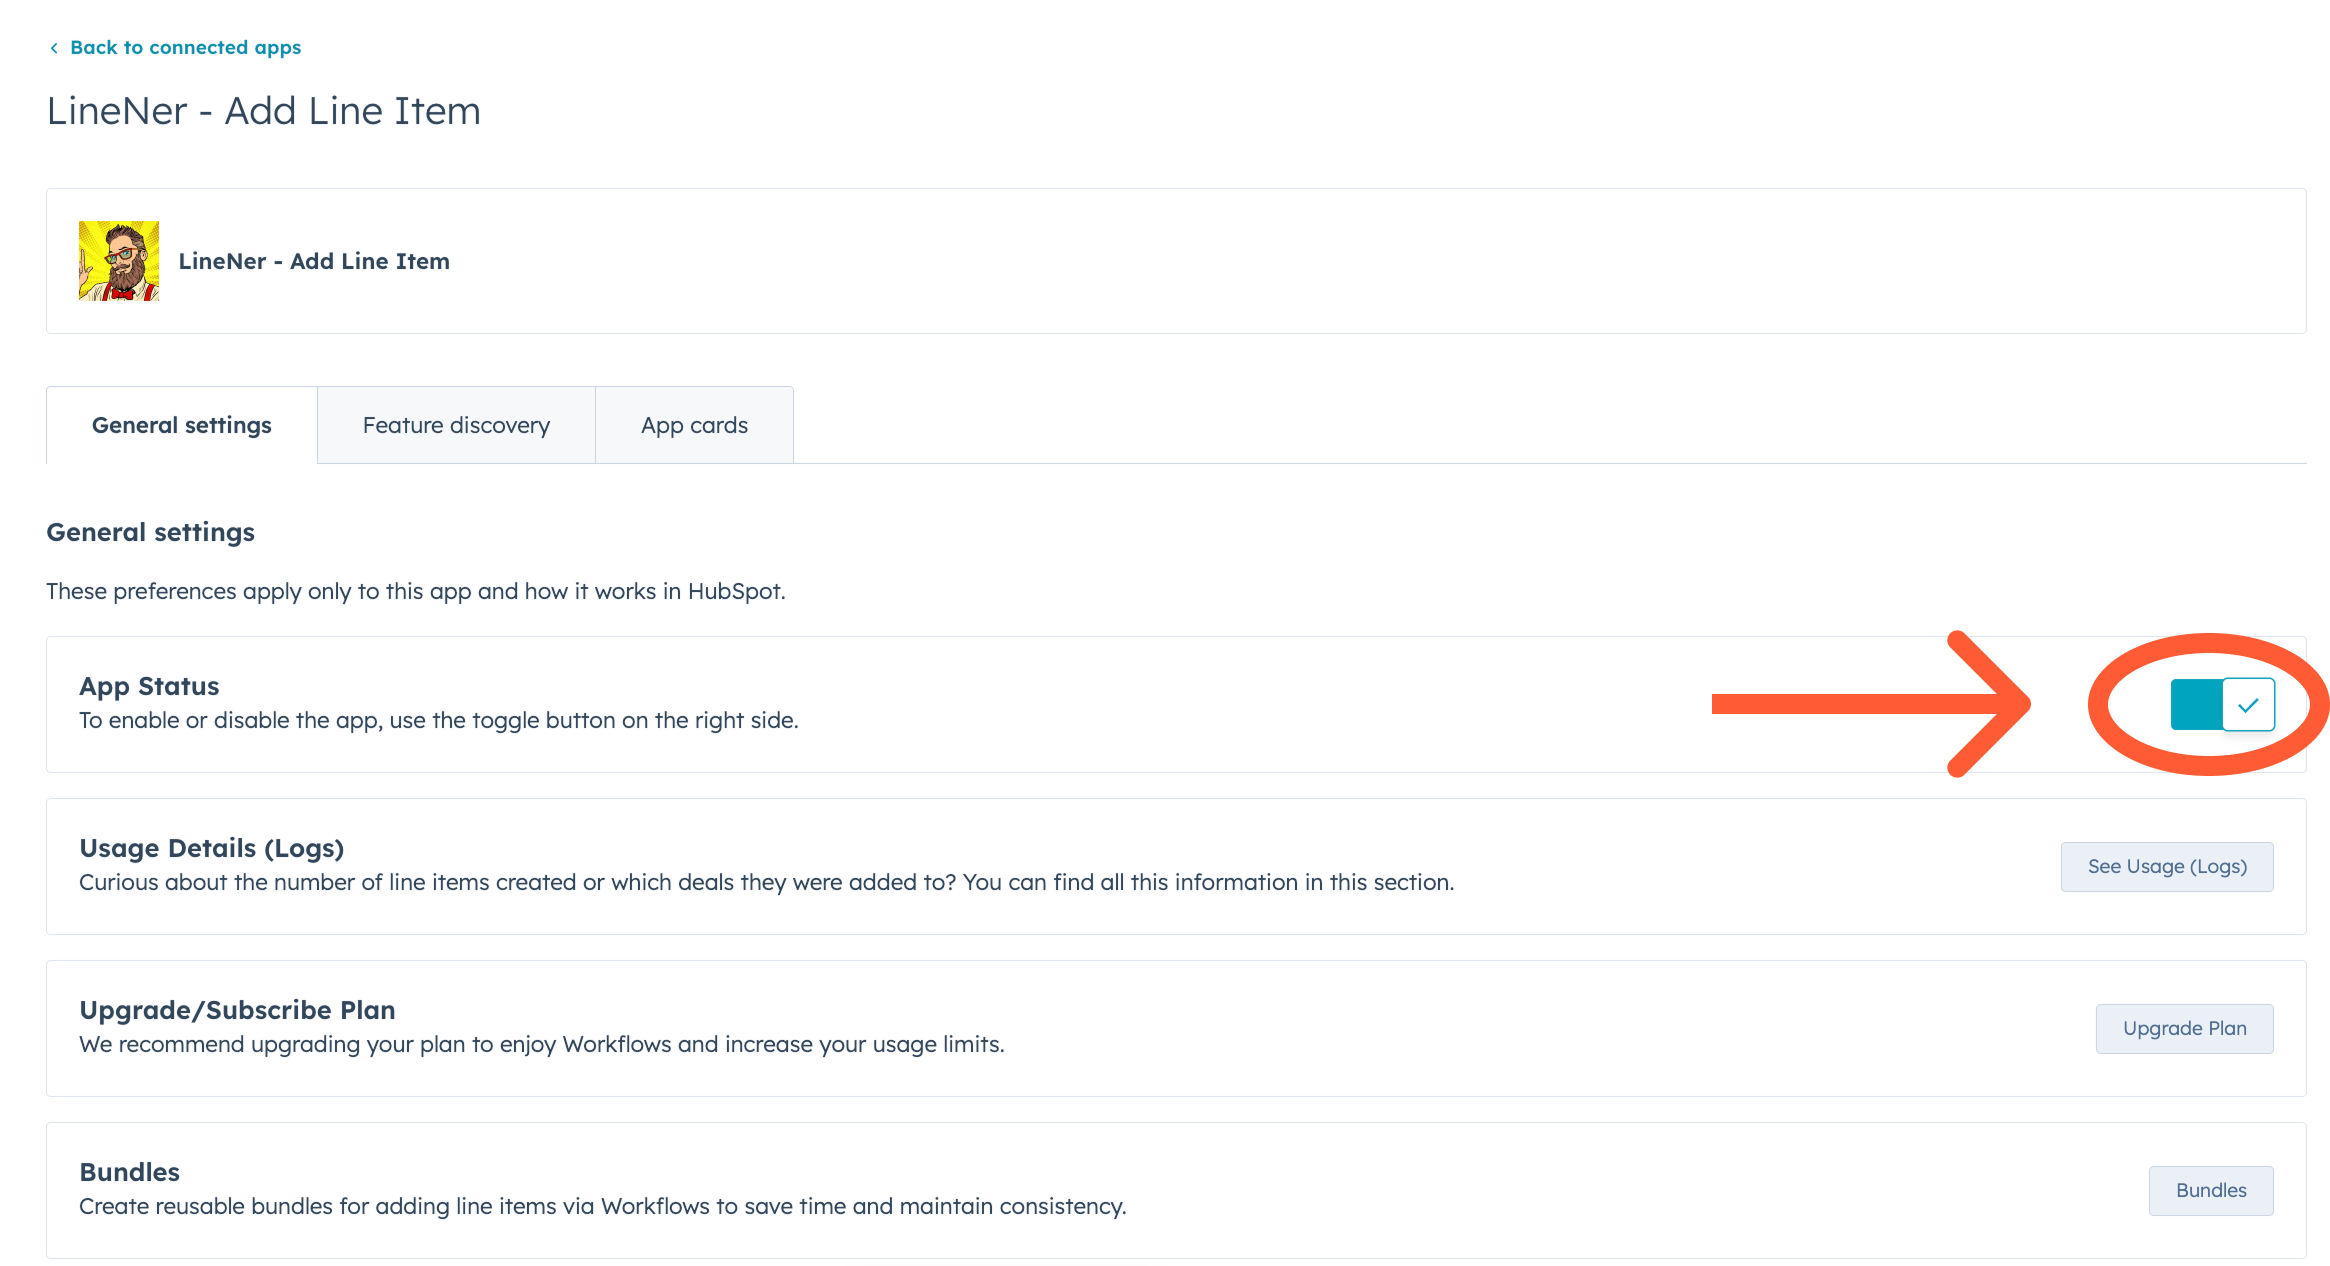Click the 'Bundles' section heading

coord(130,1172)
